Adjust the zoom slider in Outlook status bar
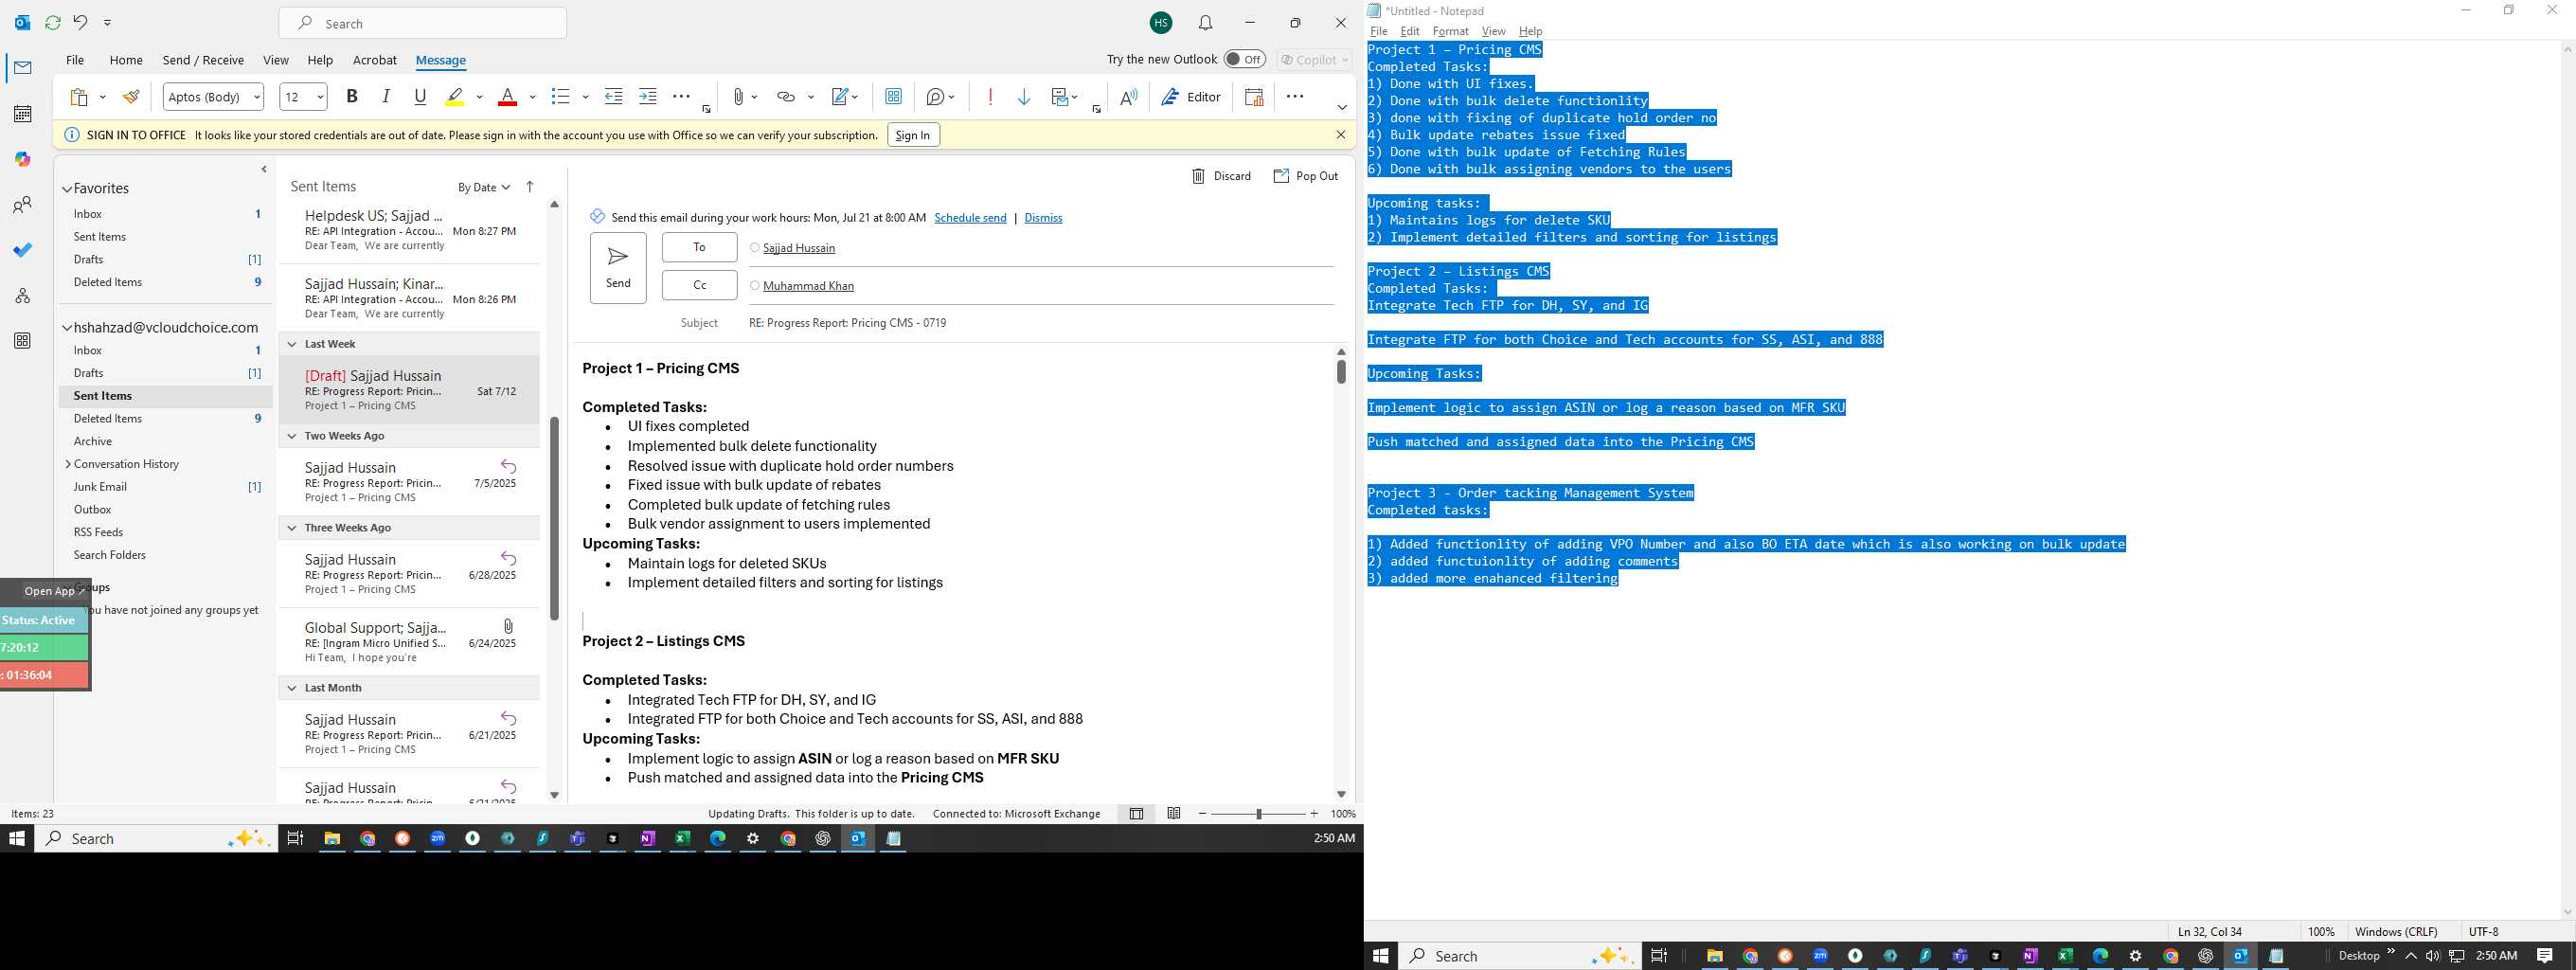 (1259, 814)
